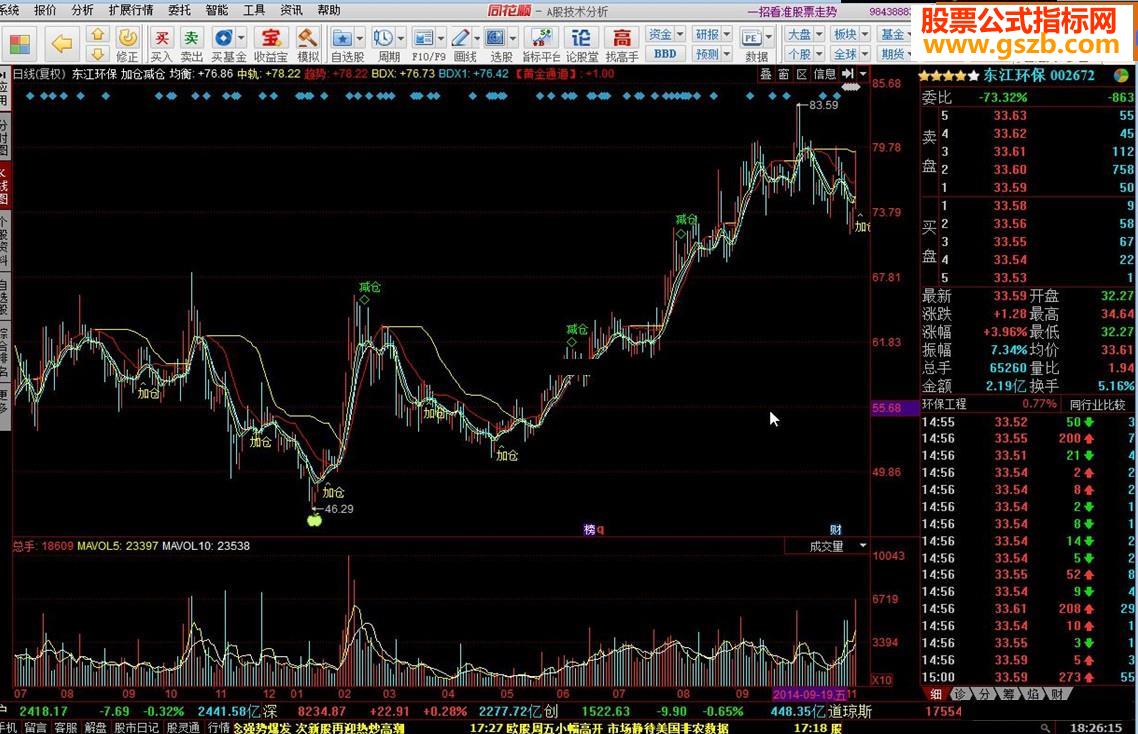Click the 股灵通 status bar item
This screenshot has height=734, width=1138.
183,727
